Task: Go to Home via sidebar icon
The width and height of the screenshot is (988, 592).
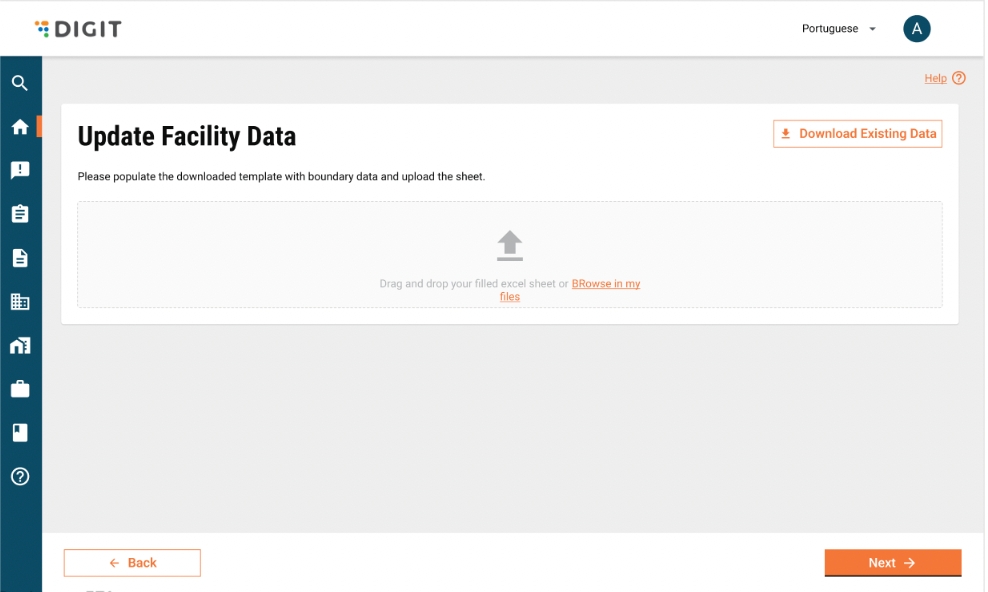Action: [19, 127]
